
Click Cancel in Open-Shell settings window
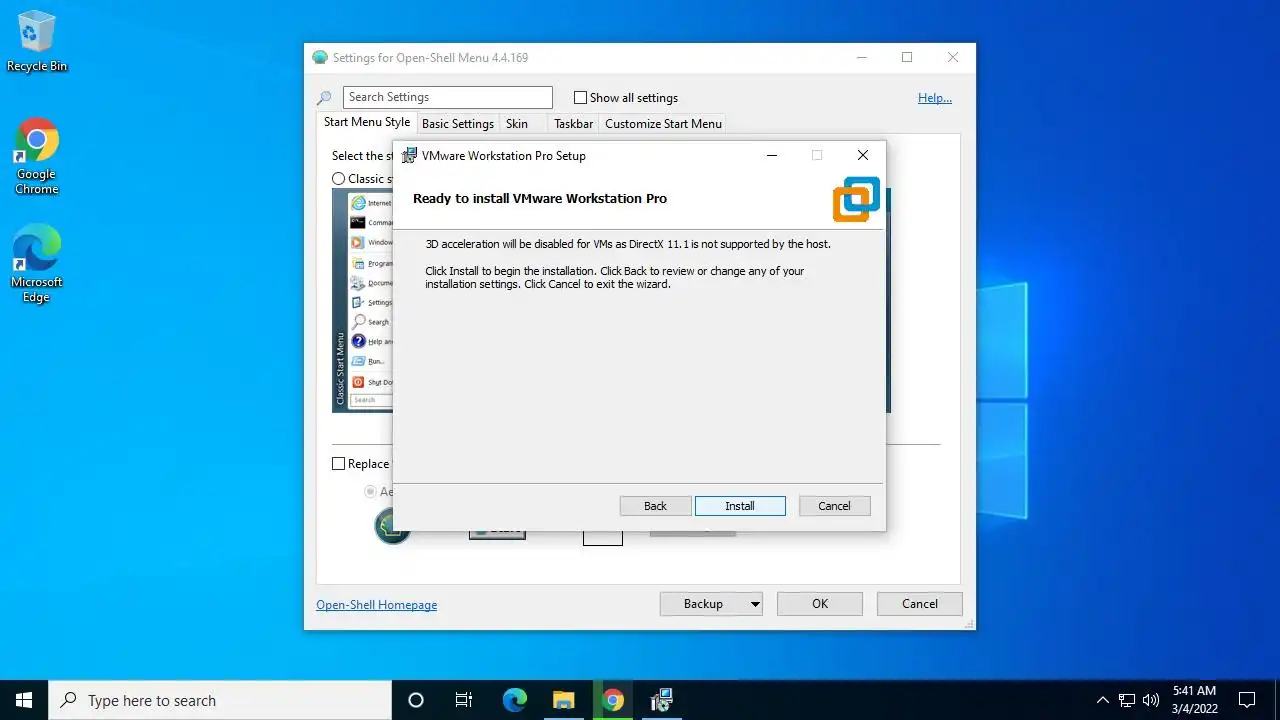coord(920,604)
